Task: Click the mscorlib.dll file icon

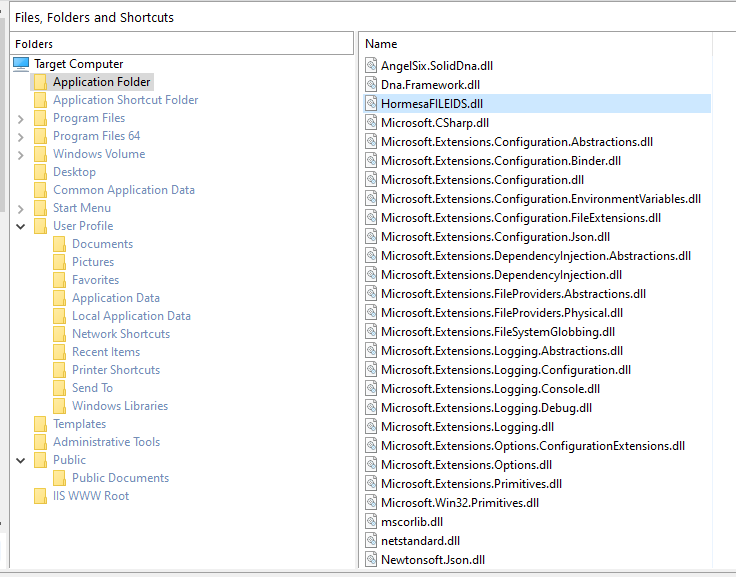Action: point(371,522)
